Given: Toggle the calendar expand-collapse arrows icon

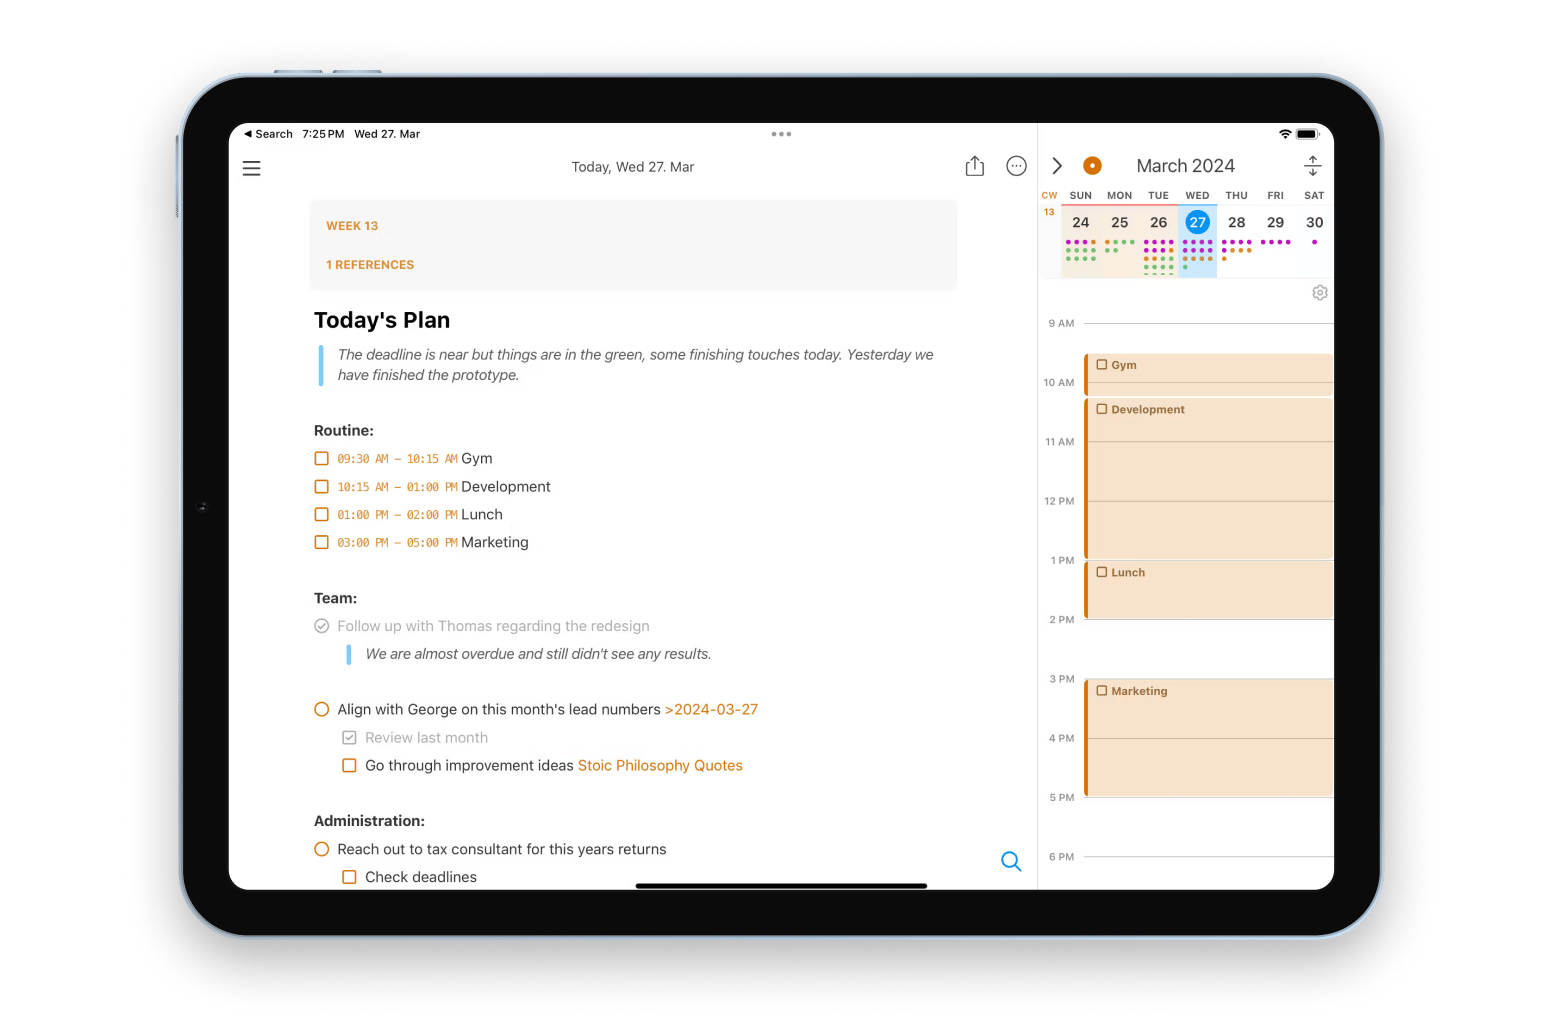Looking at the screenshot, I should point(1313,166).
